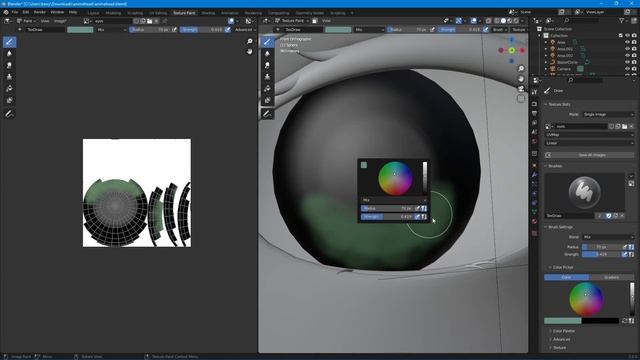Viewport: 640px width, 360px height.
Task: Select the Gradient tab in the Color Picker panel
Action: tap(611, 277)
